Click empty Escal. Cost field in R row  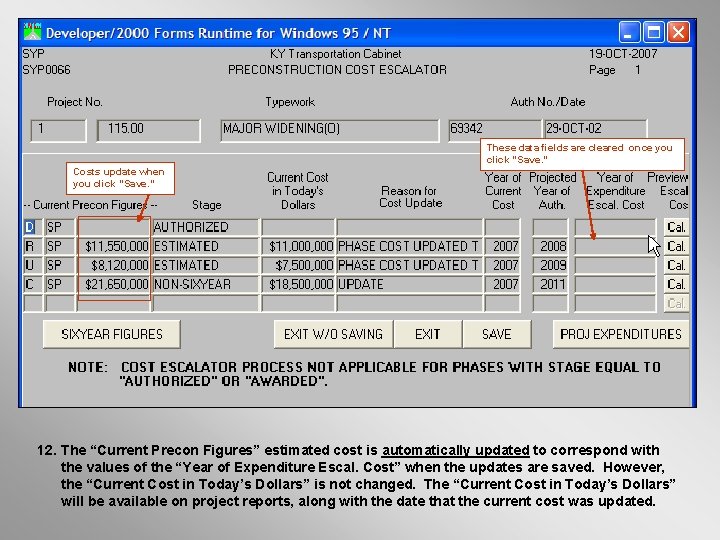point(615,247)
